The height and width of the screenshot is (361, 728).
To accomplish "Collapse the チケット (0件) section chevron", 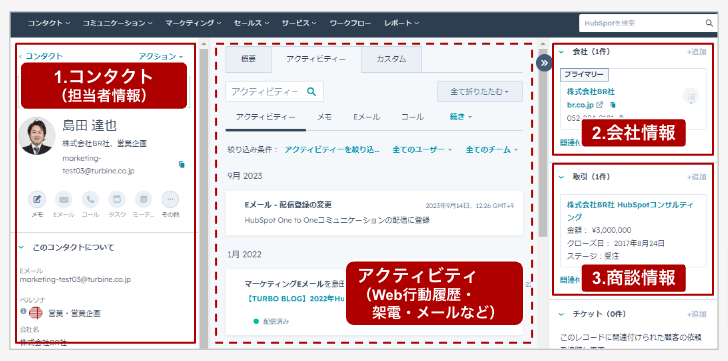I will point(561,314).
